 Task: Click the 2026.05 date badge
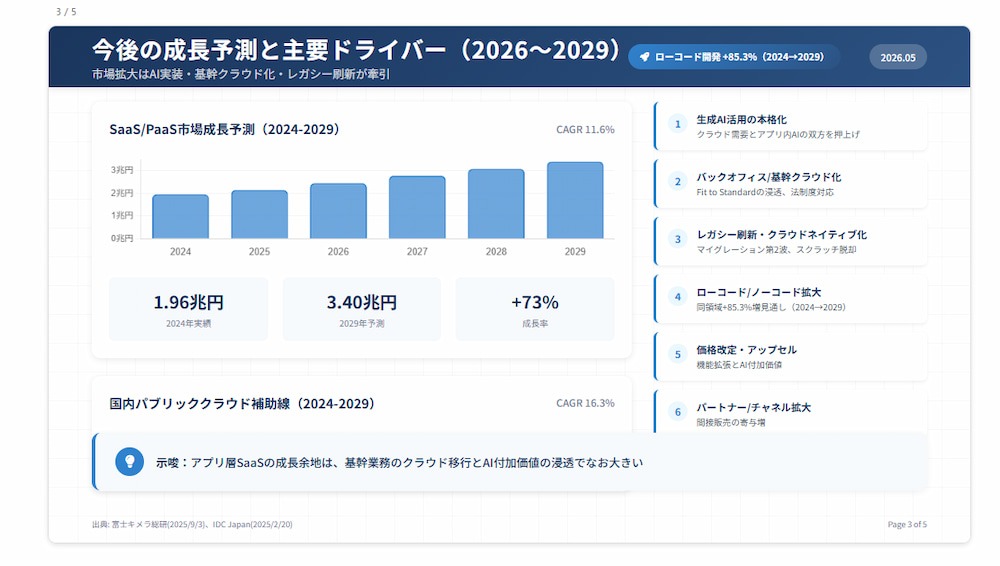pyautogui.click(x=898, y=57)
